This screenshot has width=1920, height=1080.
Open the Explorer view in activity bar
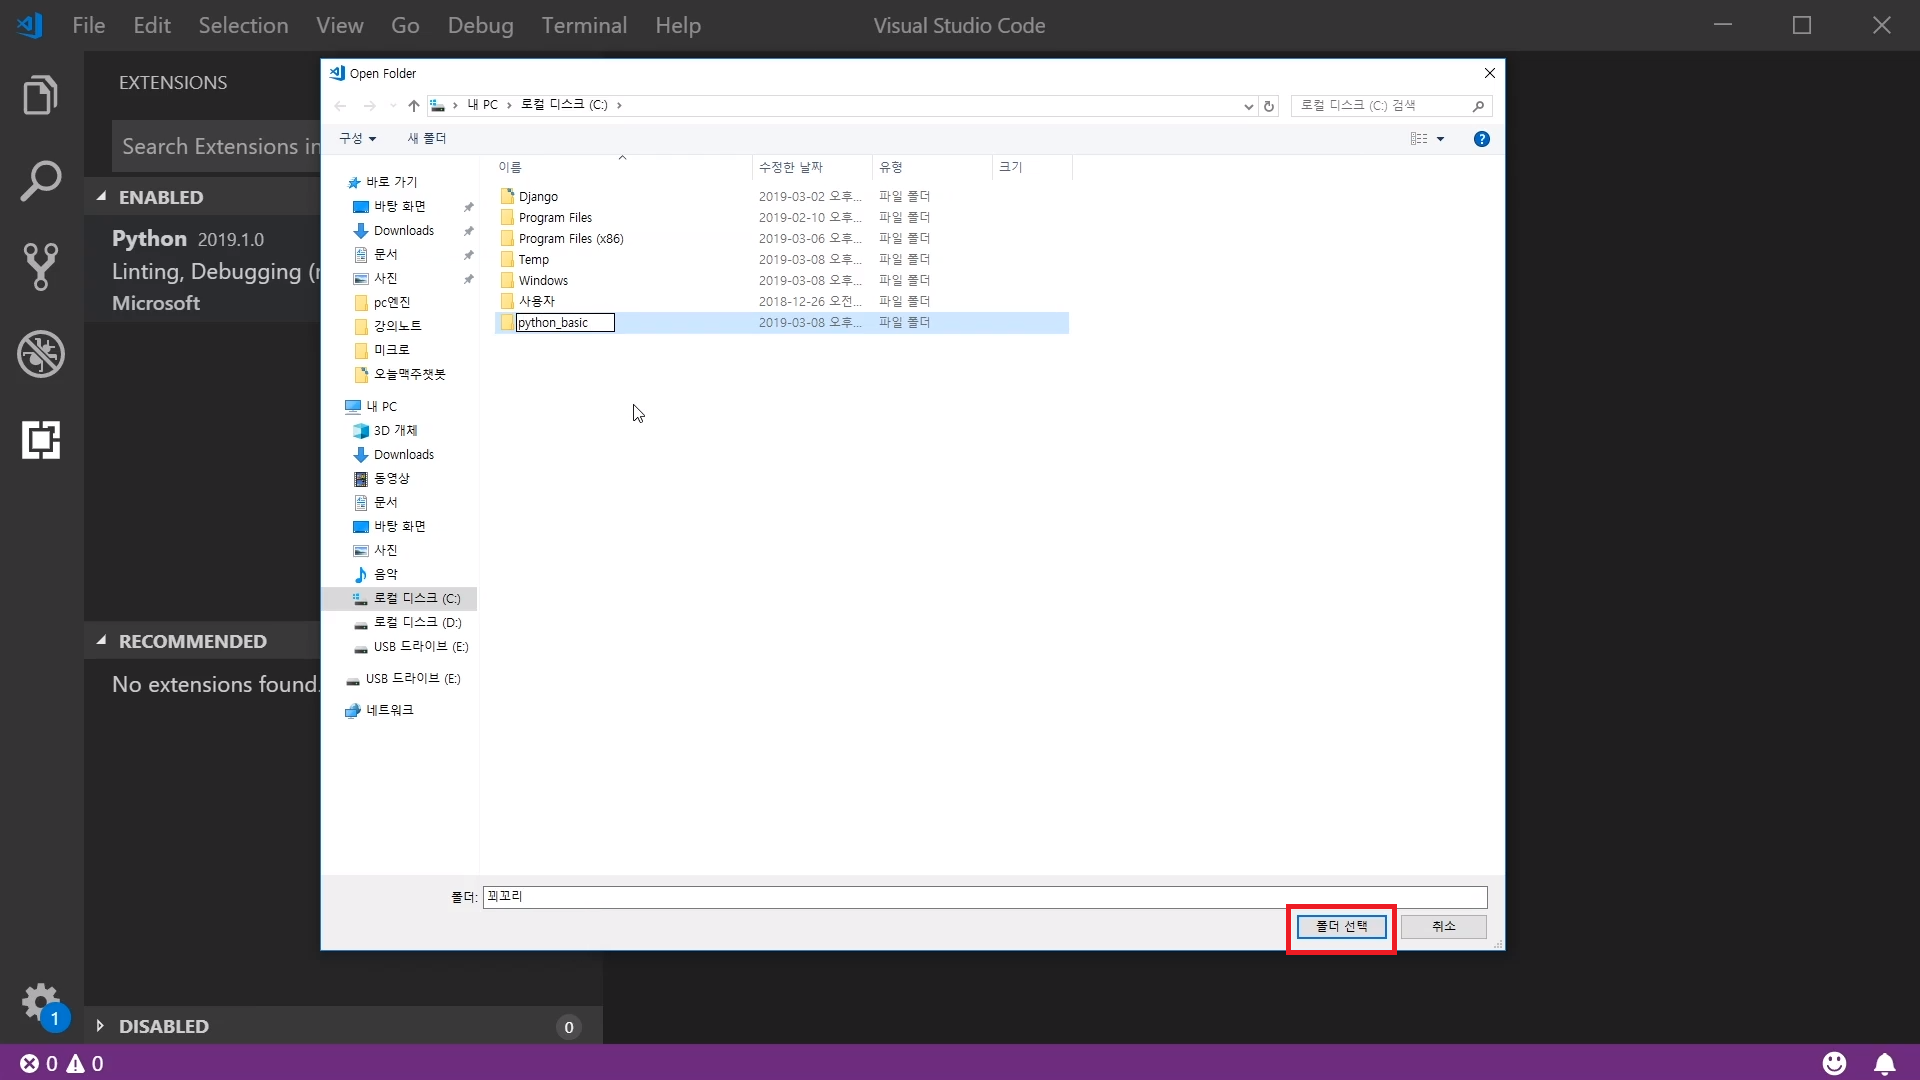pos(41,95)
